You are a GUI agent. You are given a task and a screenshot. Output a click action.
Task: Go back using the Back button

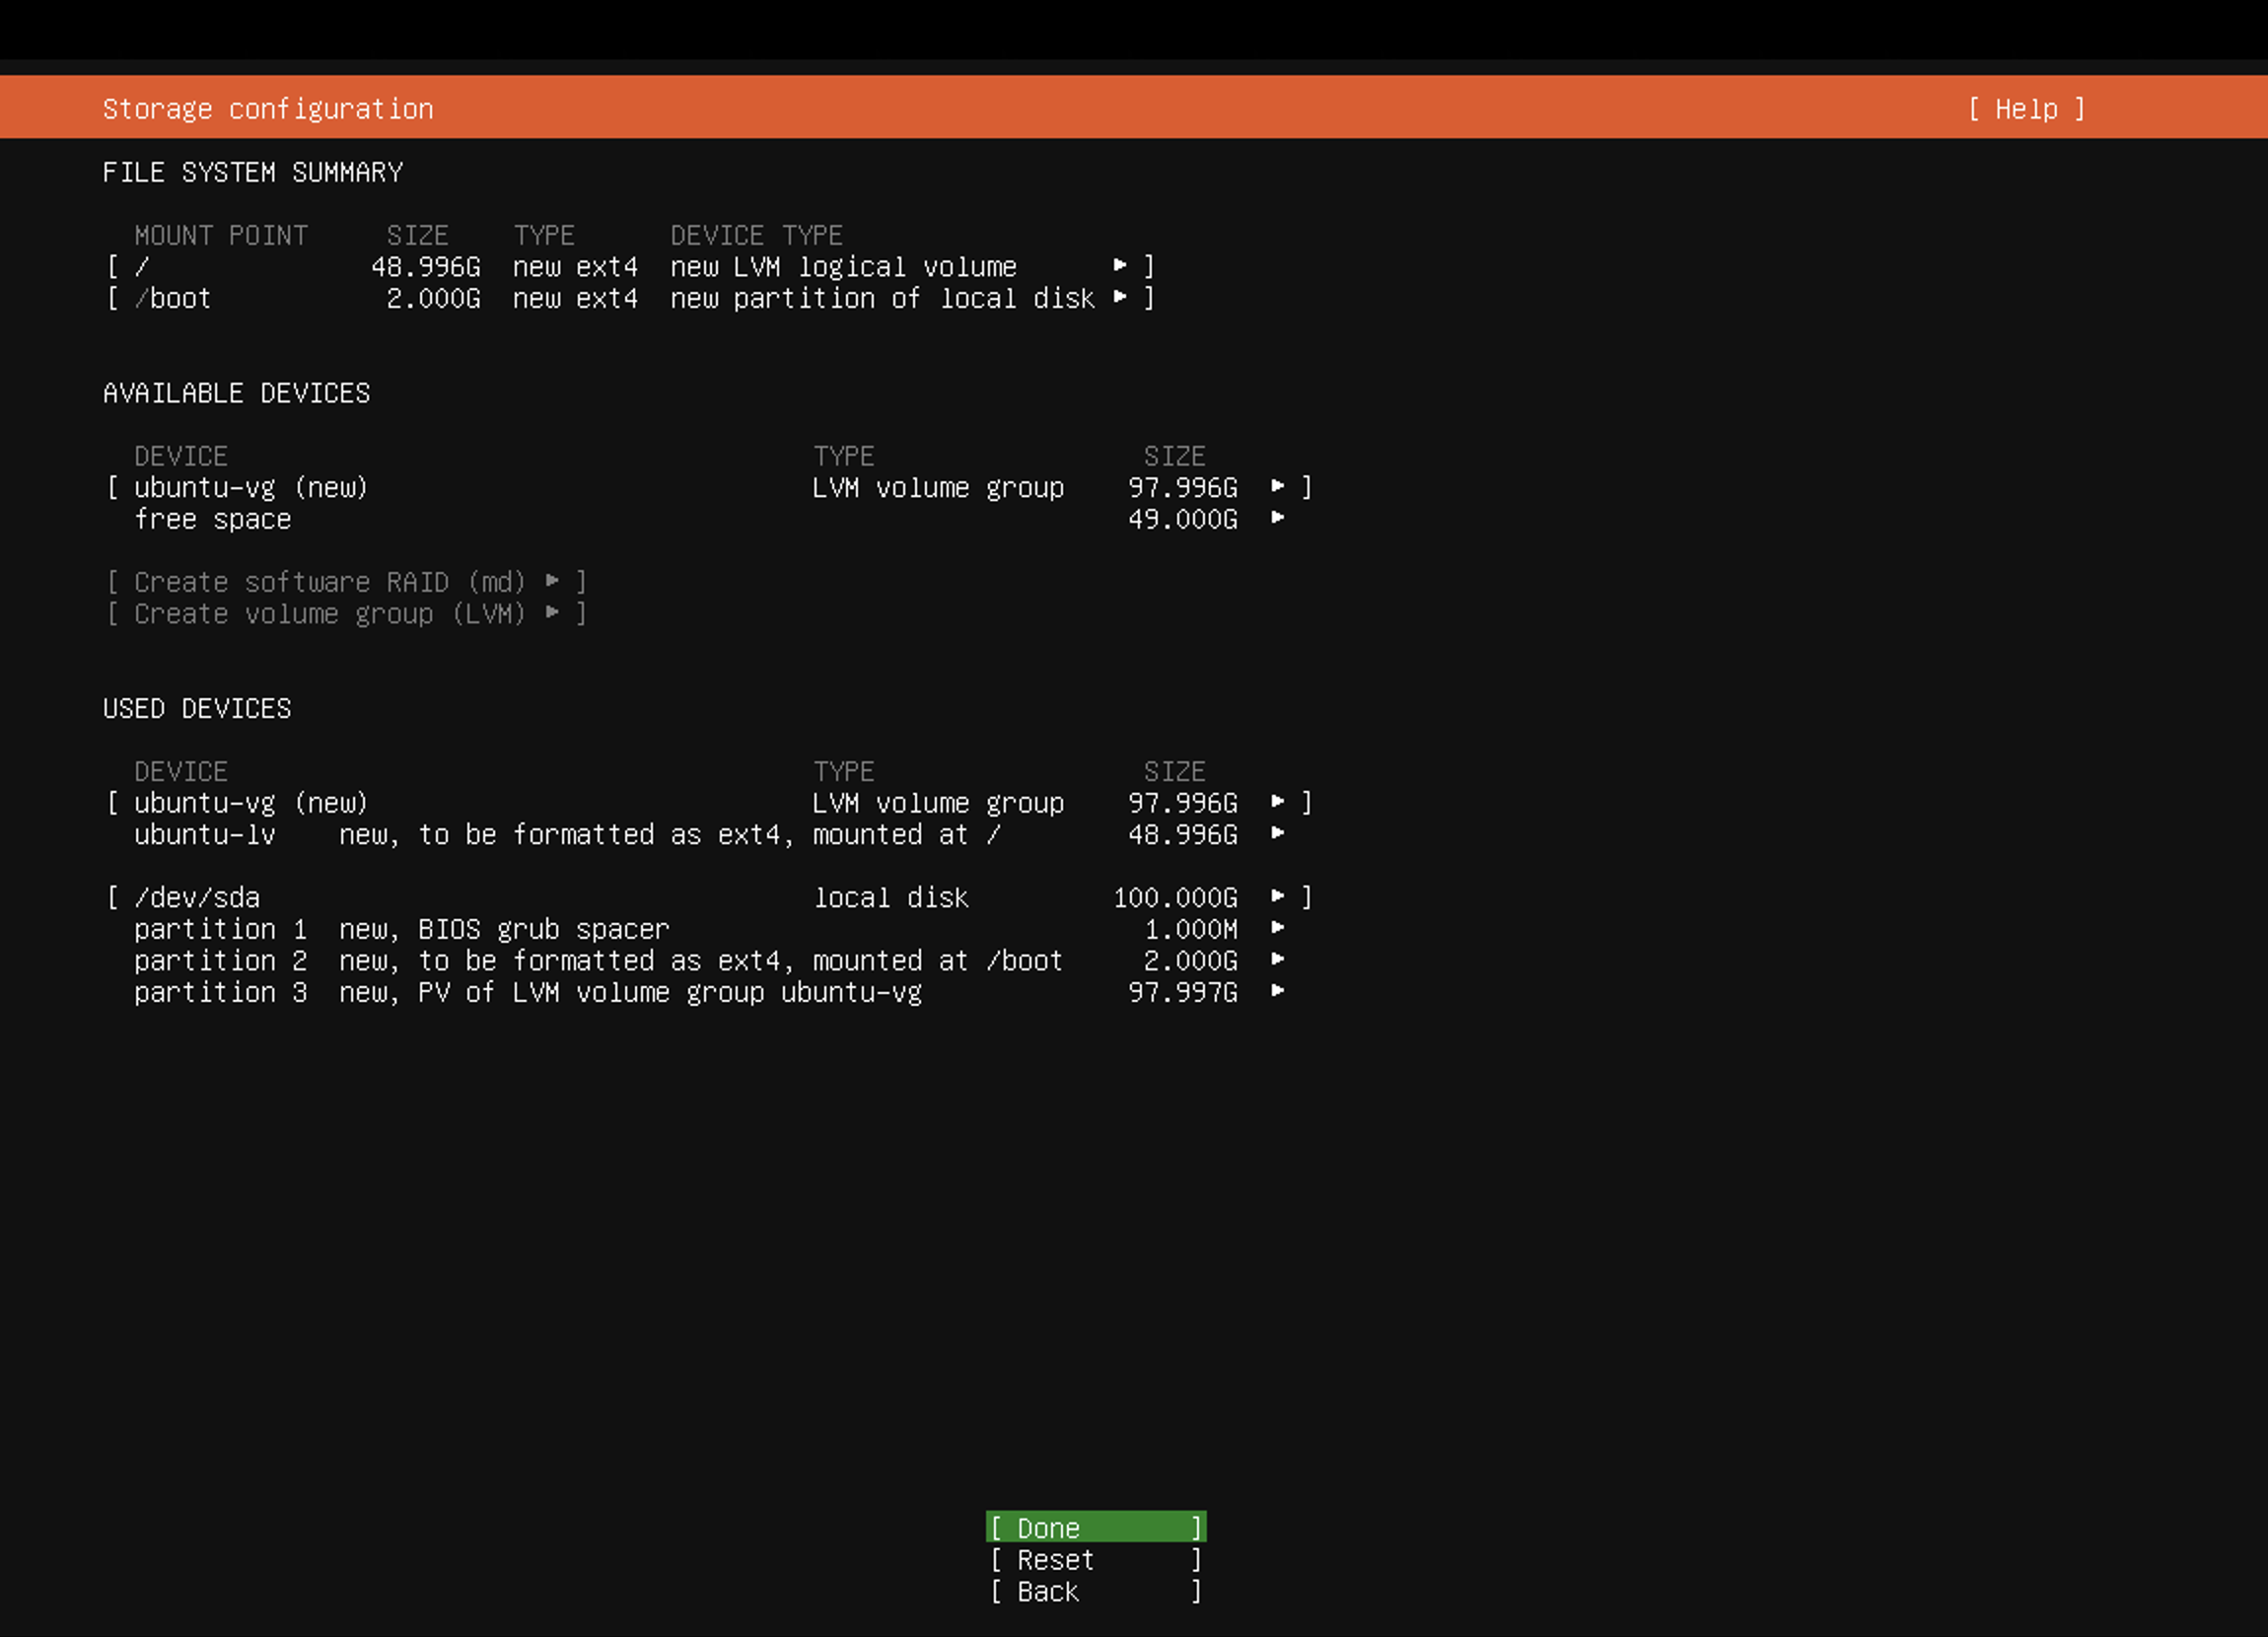click(x=1095, y=1591)
